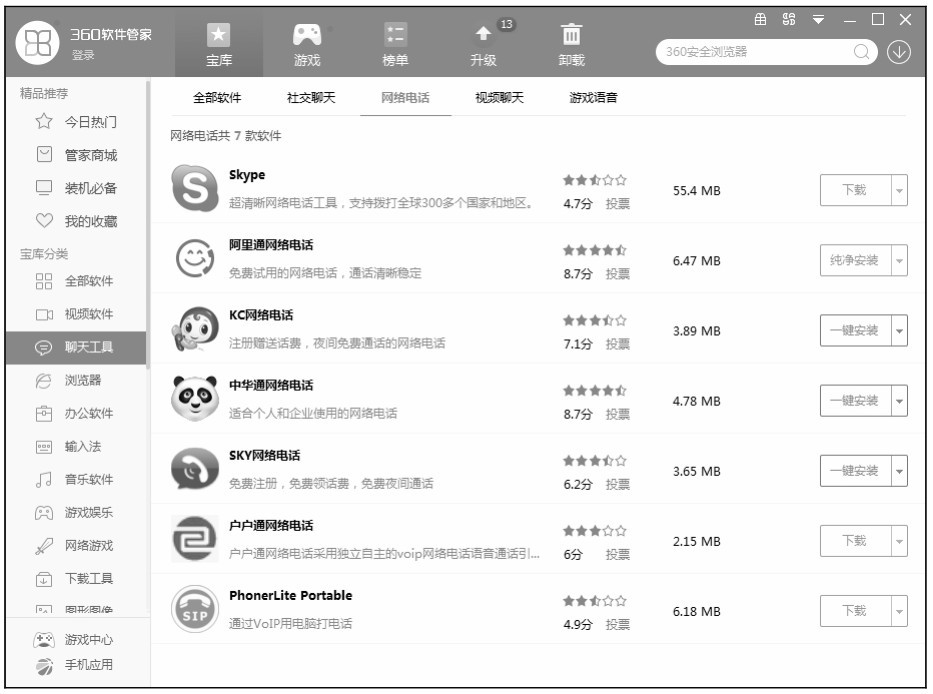The image size is (933, 694).
Task: Click 投票 for 中华通网络电话
Action: click(x=618, y=414)
